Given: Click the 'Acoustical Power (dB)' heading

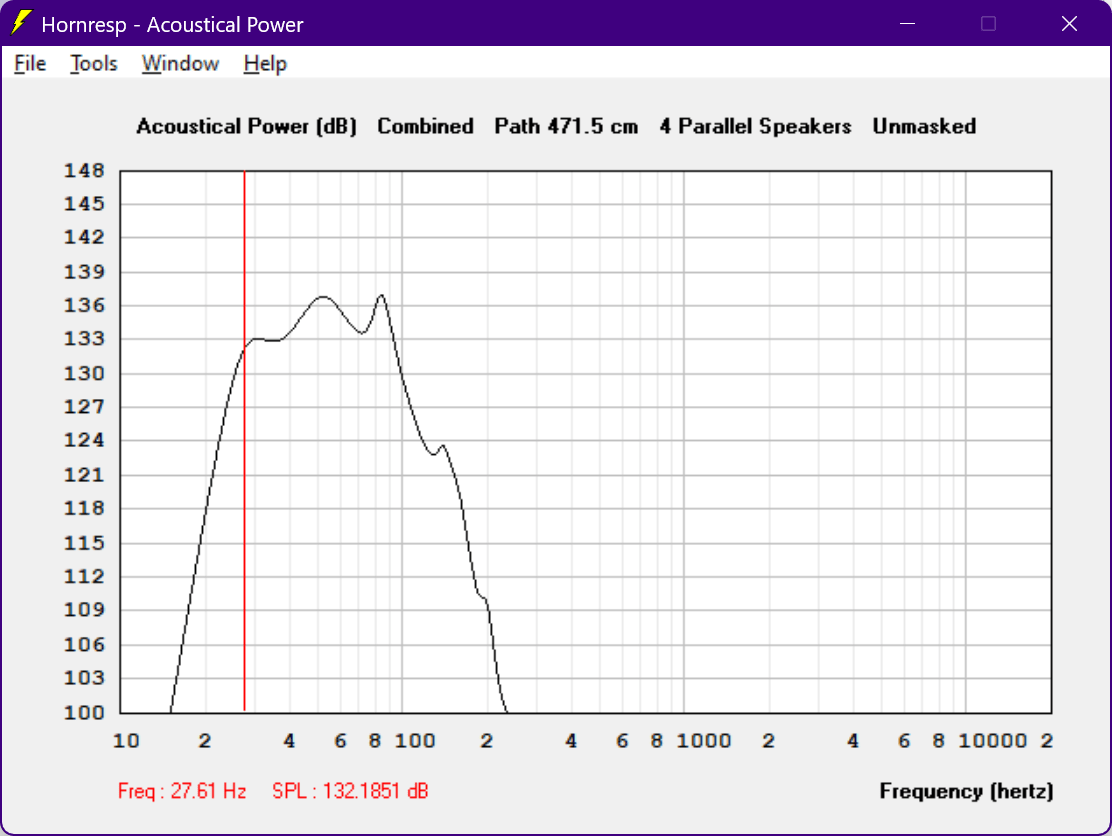Looking at the screenshot, I should (247, 126).
